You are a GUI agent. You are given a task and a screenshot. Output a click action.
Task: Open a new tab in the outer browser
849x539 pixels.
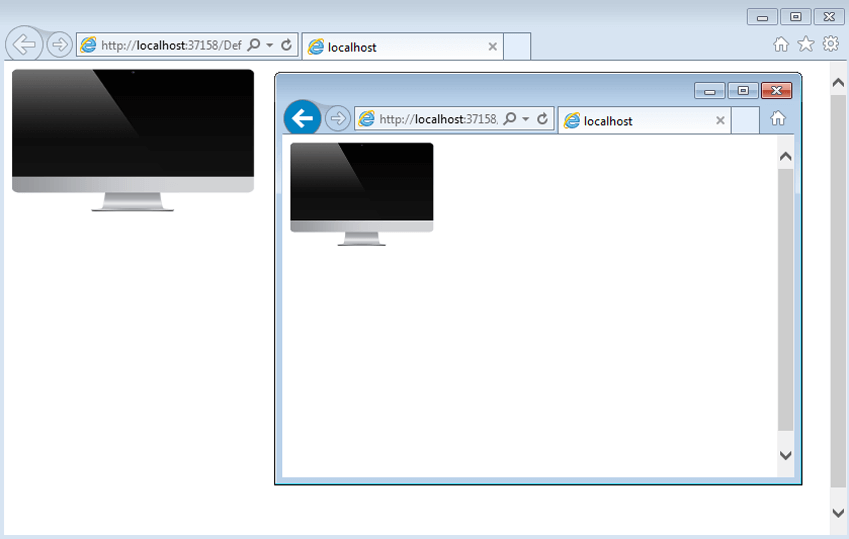pos(516,47)
